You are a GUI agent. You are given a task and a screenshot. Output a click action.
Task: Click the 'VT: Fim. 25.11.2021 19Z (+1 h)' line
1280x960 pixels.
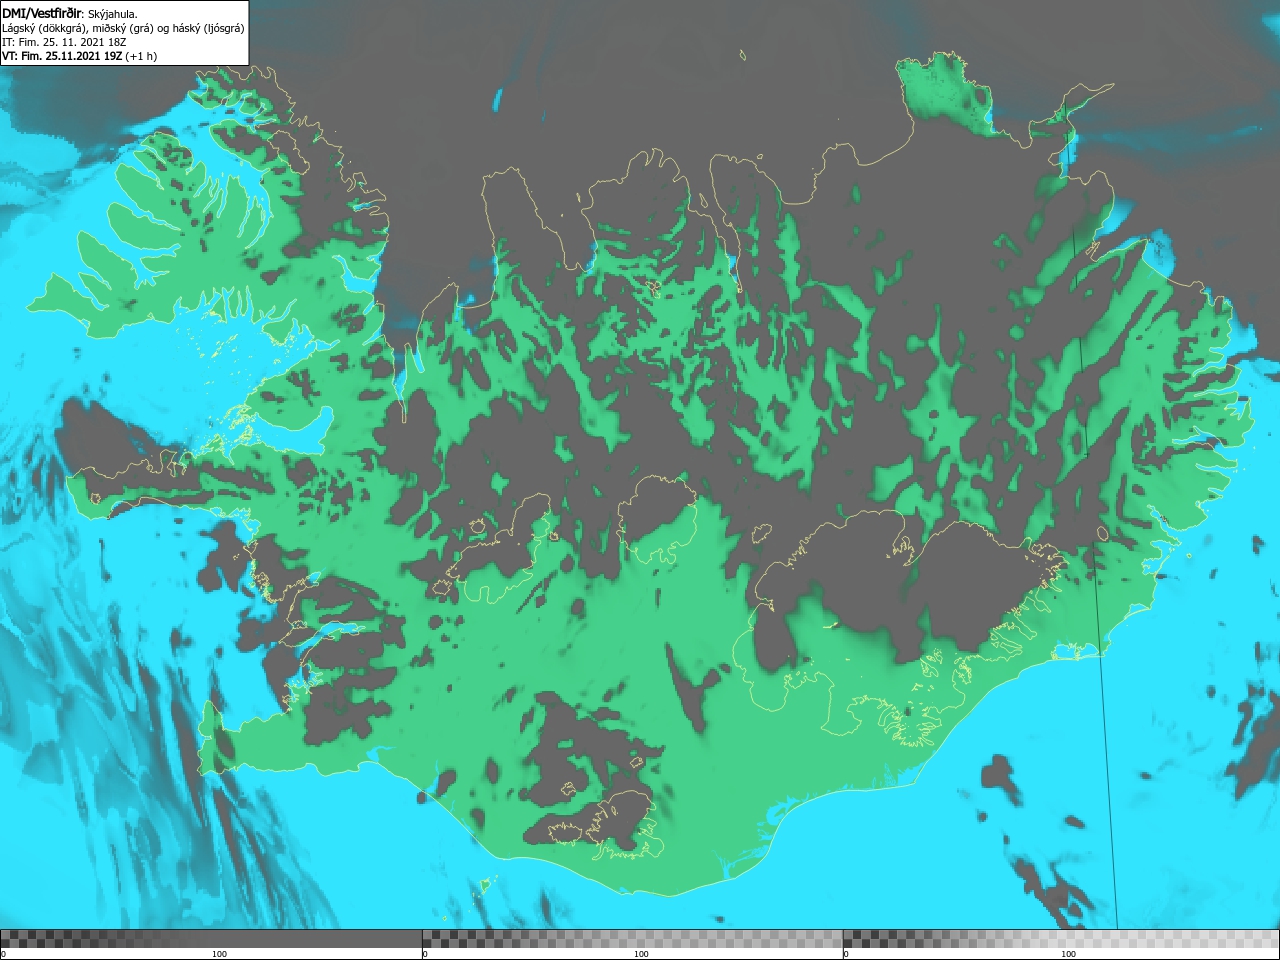tap(79, 56)
